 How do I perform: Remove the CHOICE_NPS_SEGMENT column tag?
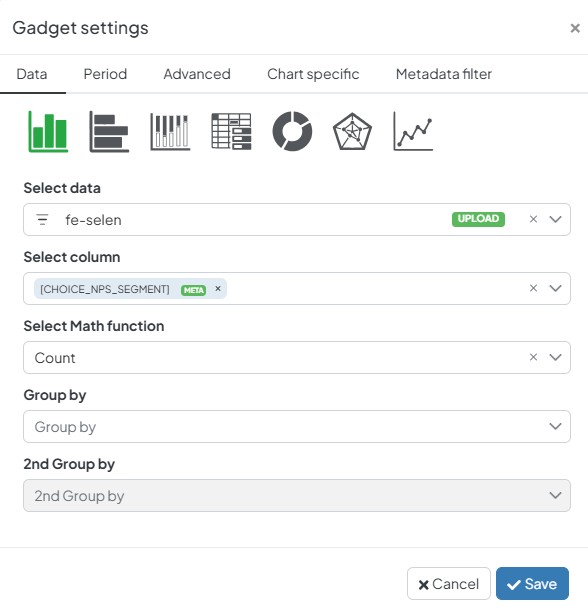pyautogui.click(x=218, y=289)
